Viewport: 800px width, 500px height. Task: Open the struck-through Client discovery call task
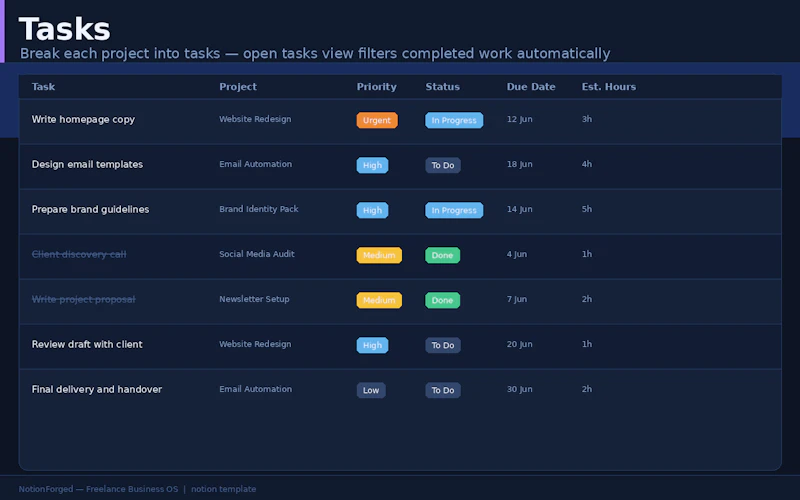click(79, 254)
